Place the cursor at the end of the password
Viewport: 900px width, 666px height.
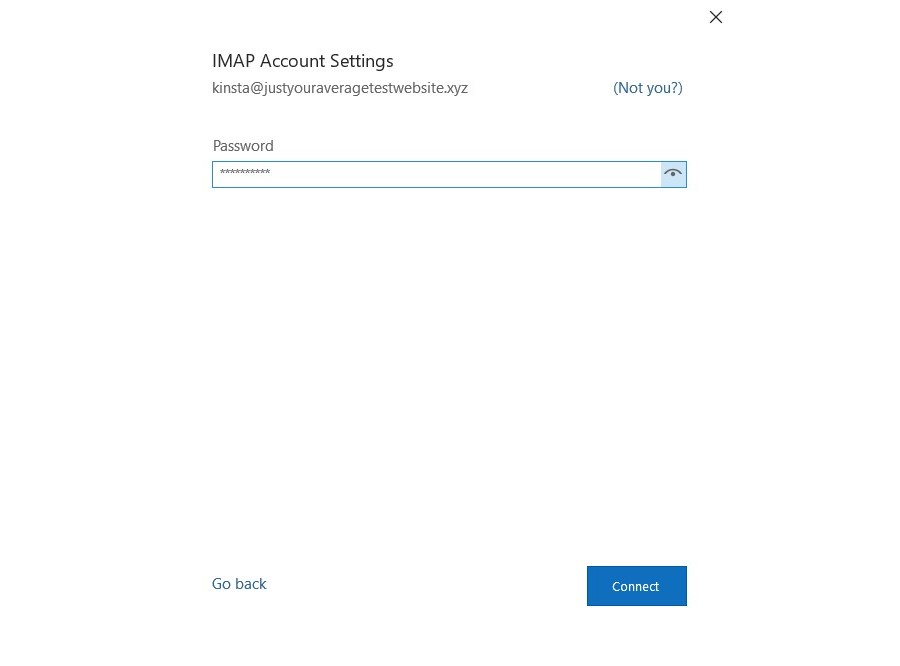click(x=273, y=174)
